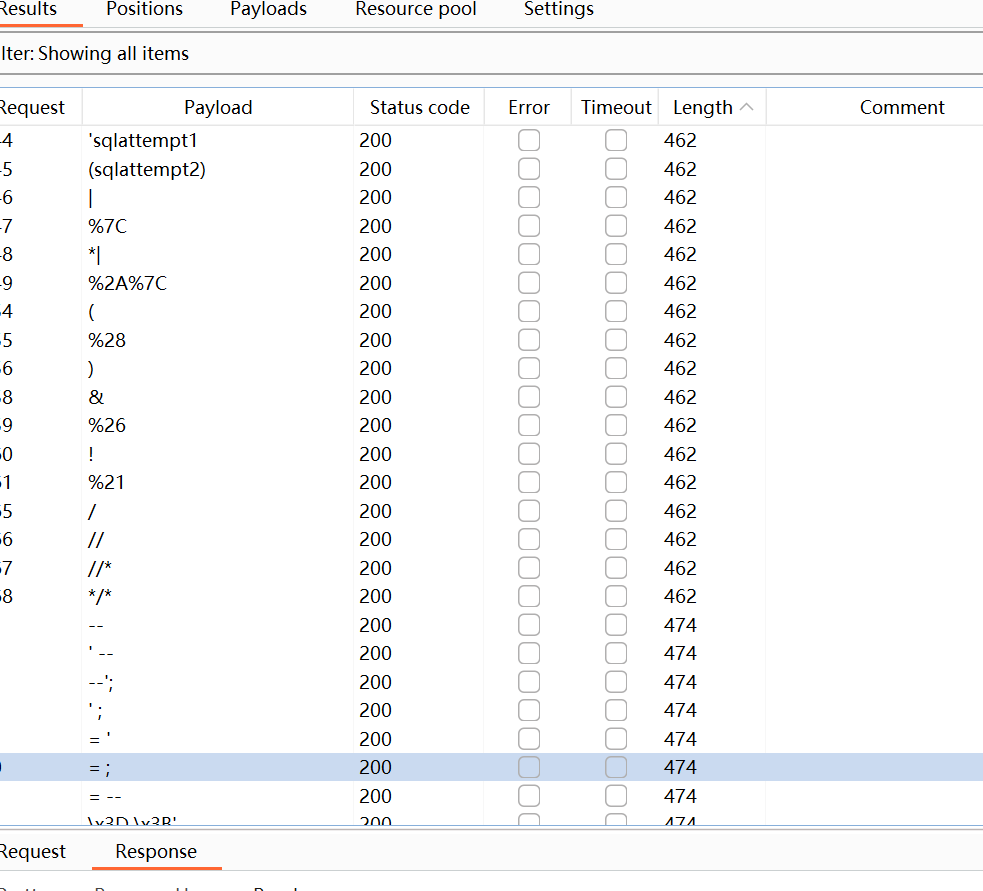Image resolution: width=983 pixels, height=891 pixels.
Task: Click the Length column sort arrow
Action: 746,107
